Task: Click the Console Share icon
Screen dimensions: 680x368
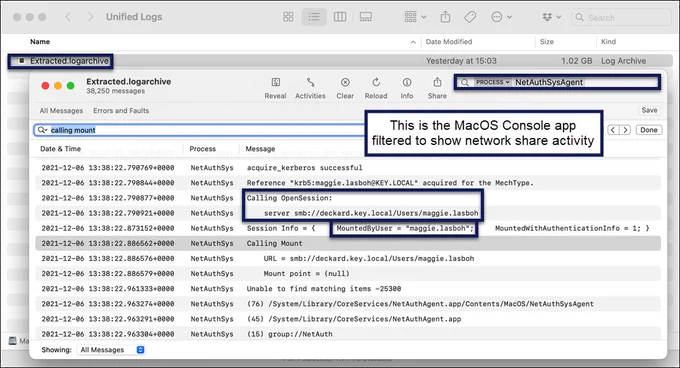Action: point(437,82)
